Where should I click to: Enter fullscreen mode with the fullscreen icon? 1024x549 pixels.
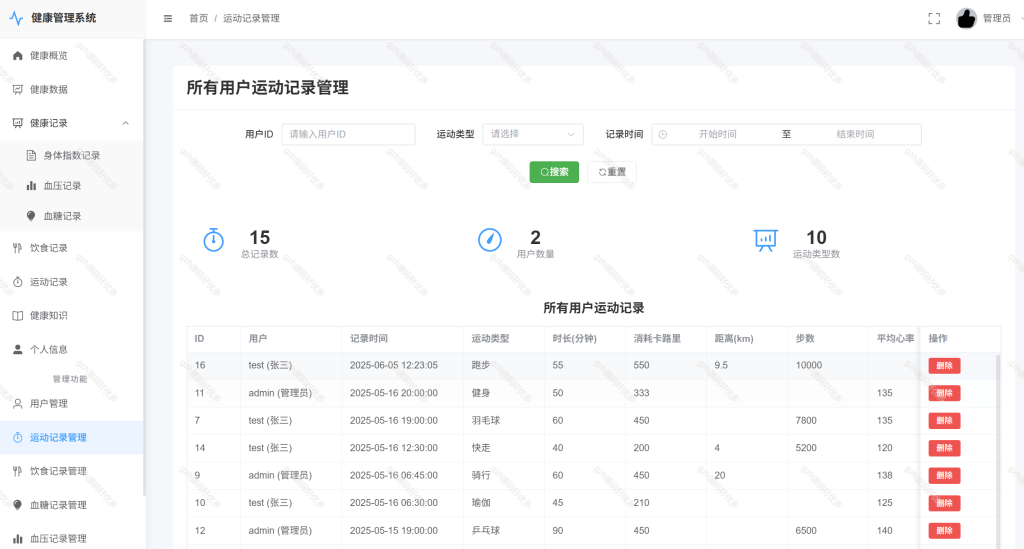pos(934,18)
